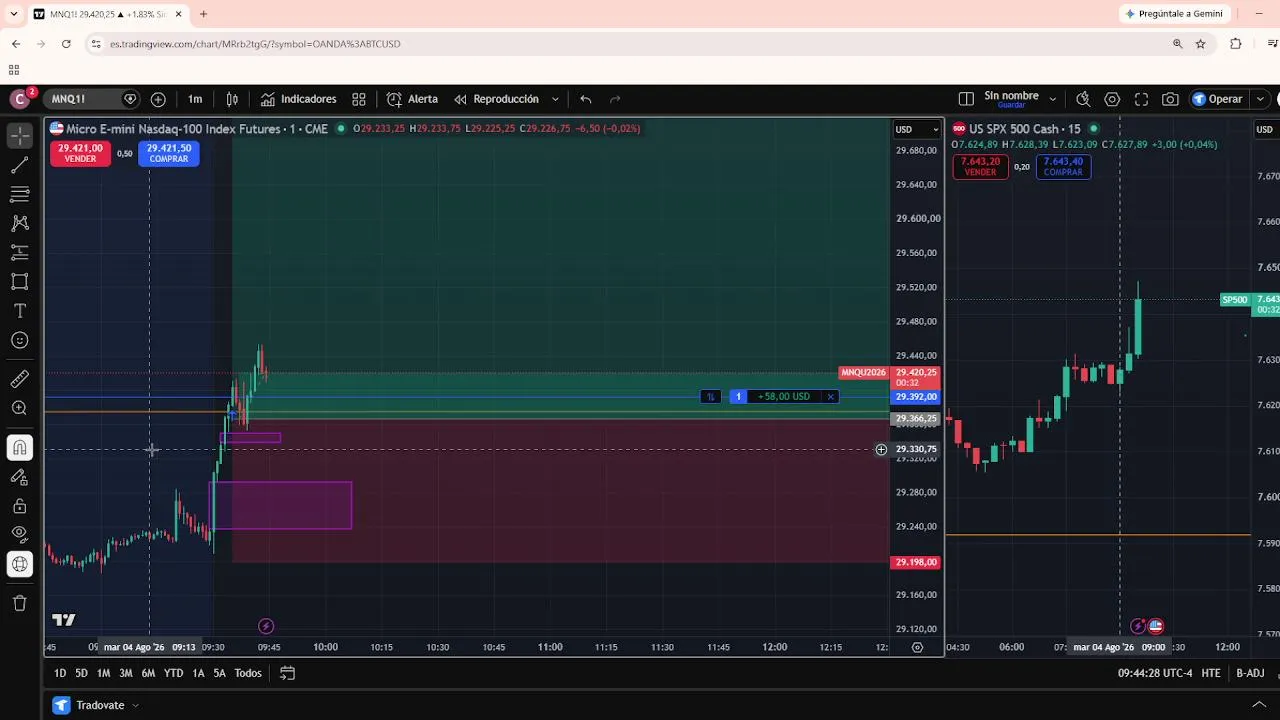Click the add alert plus on price axis
The height and width of the screenshot is (720, 1280).
click(881, 450)
